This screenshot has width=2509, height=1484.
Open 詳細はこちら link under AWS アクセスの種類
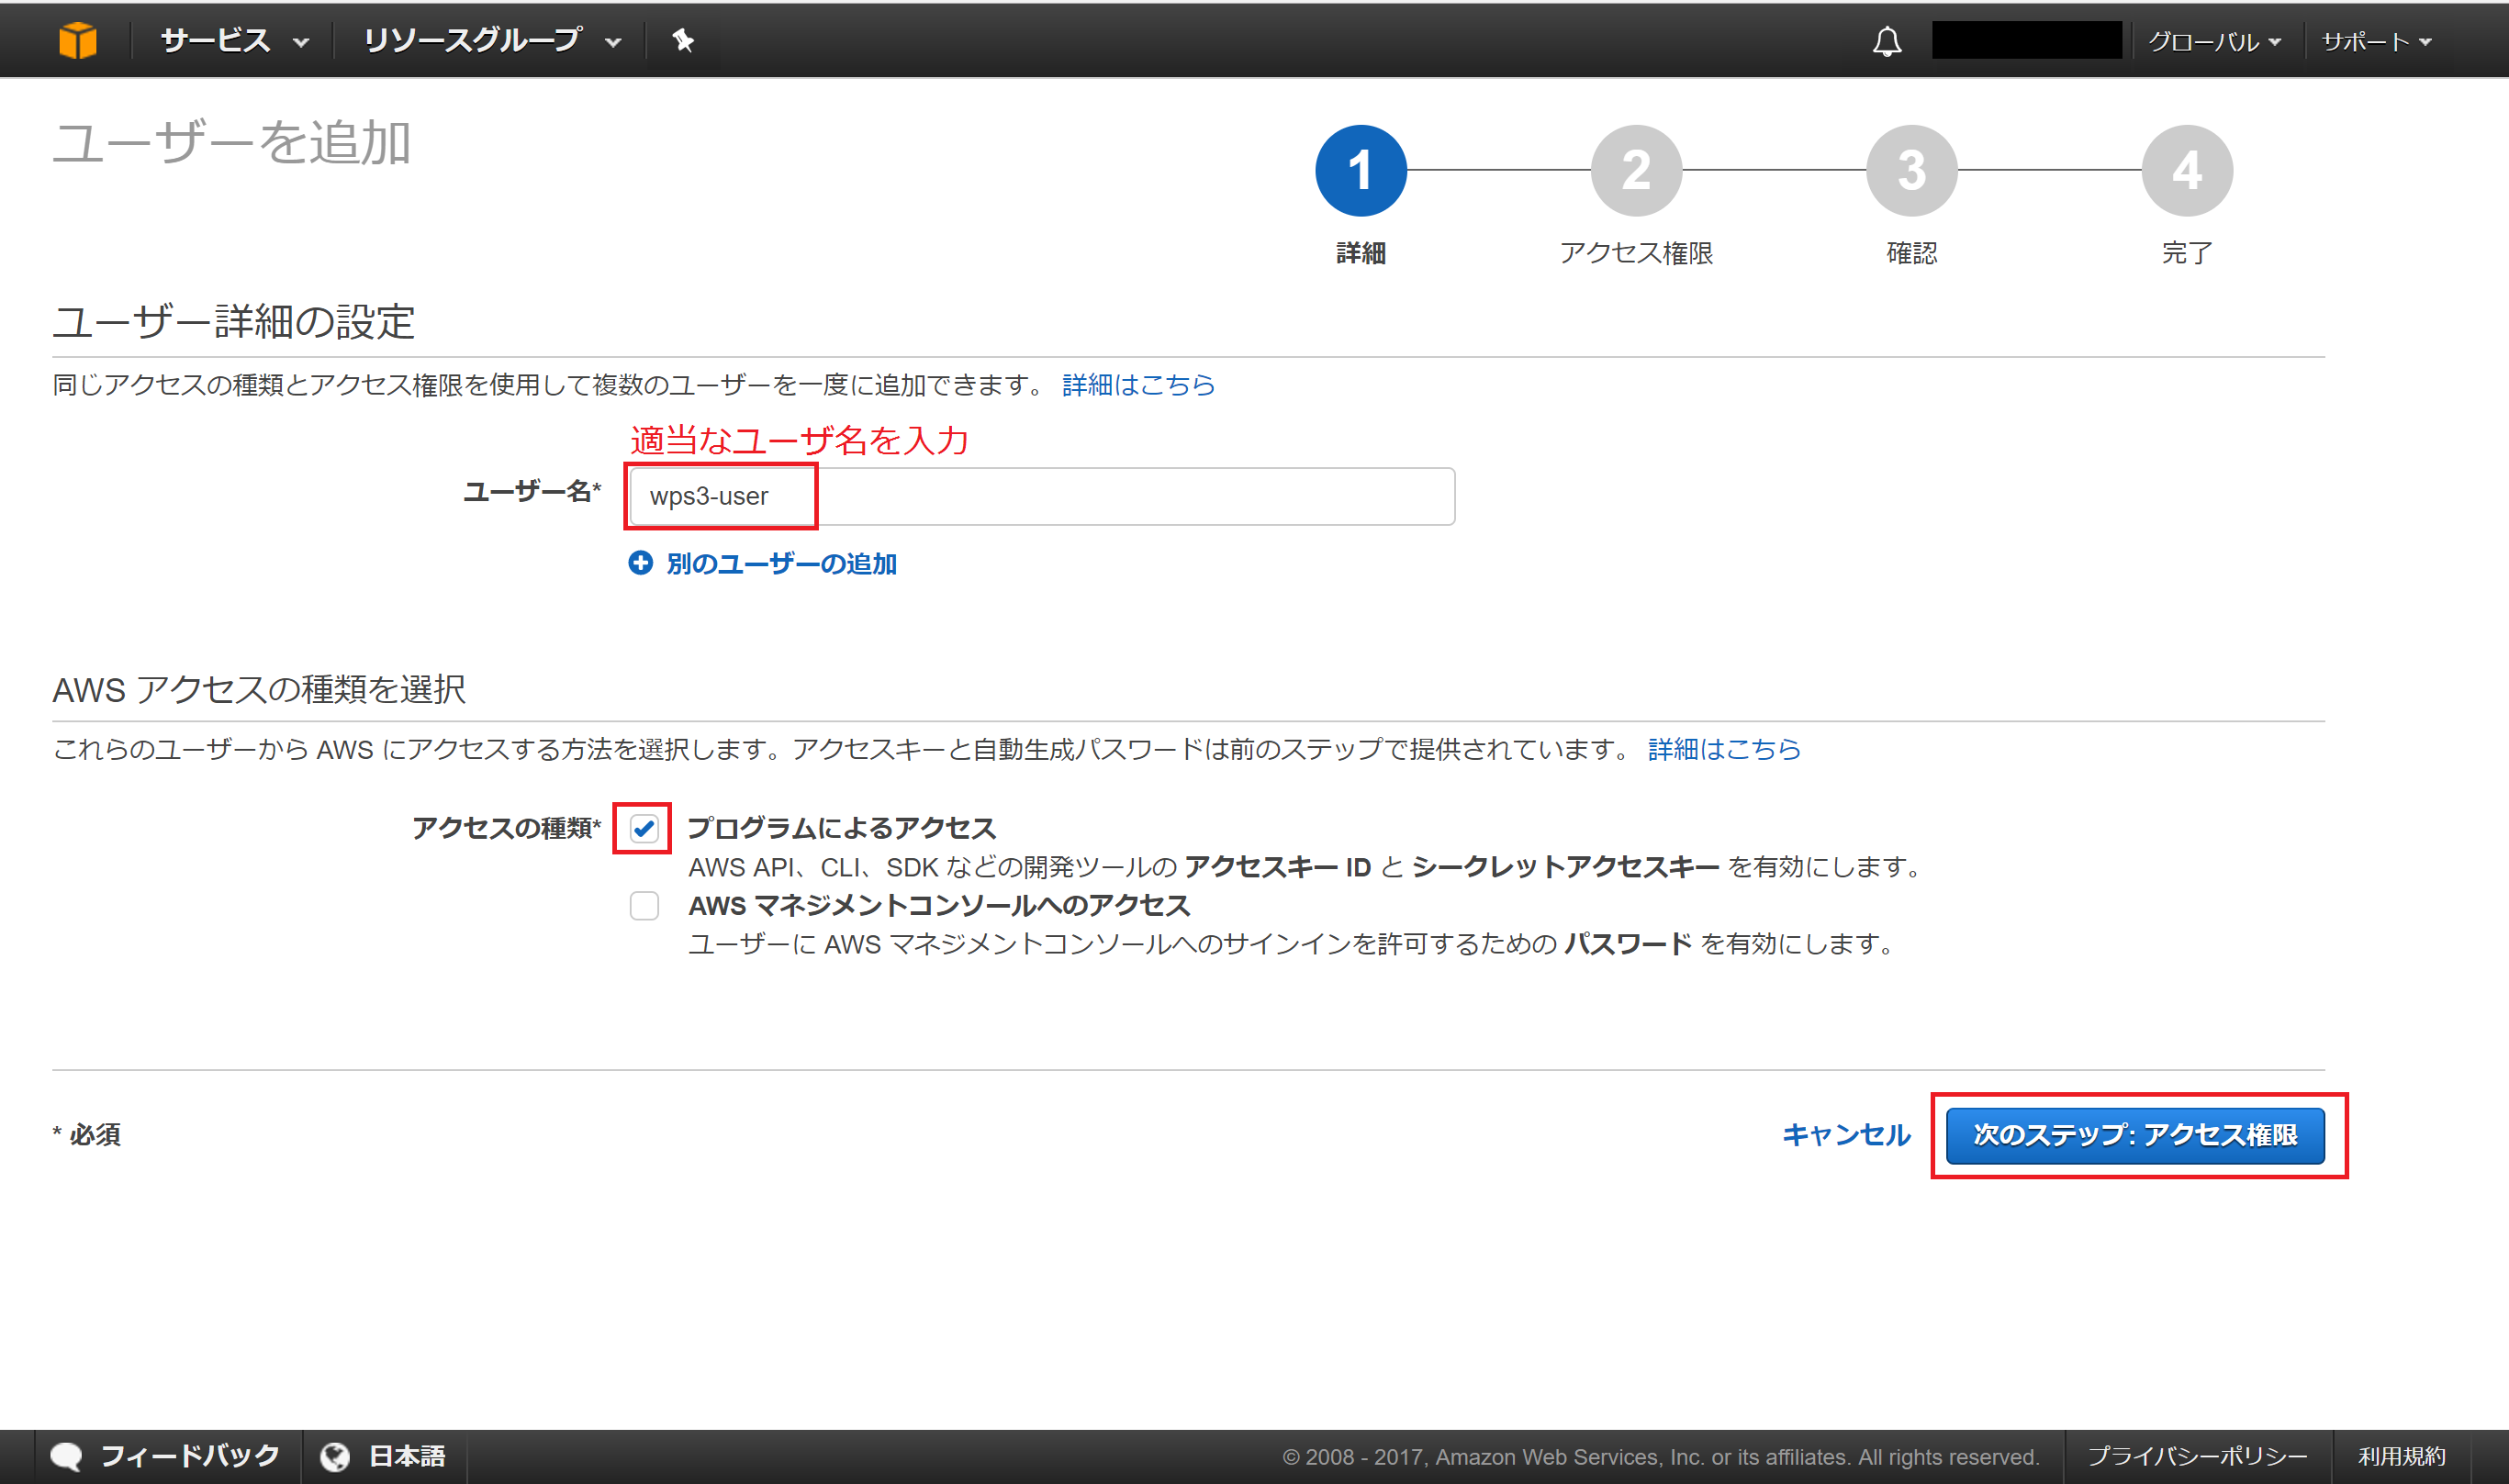[x=1724, y=749]
